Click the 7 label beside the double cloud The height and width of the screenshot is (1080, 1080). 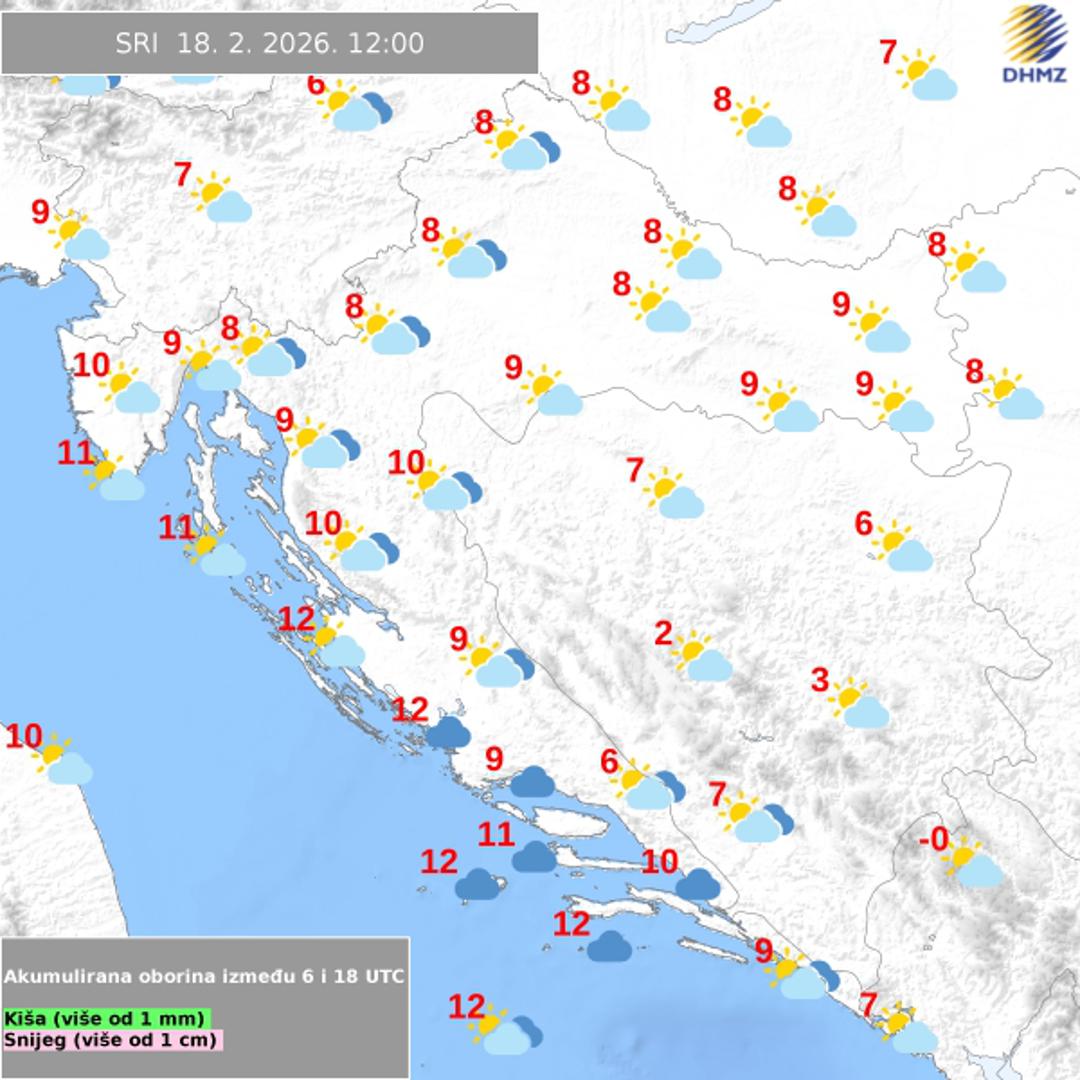(716, 794)
